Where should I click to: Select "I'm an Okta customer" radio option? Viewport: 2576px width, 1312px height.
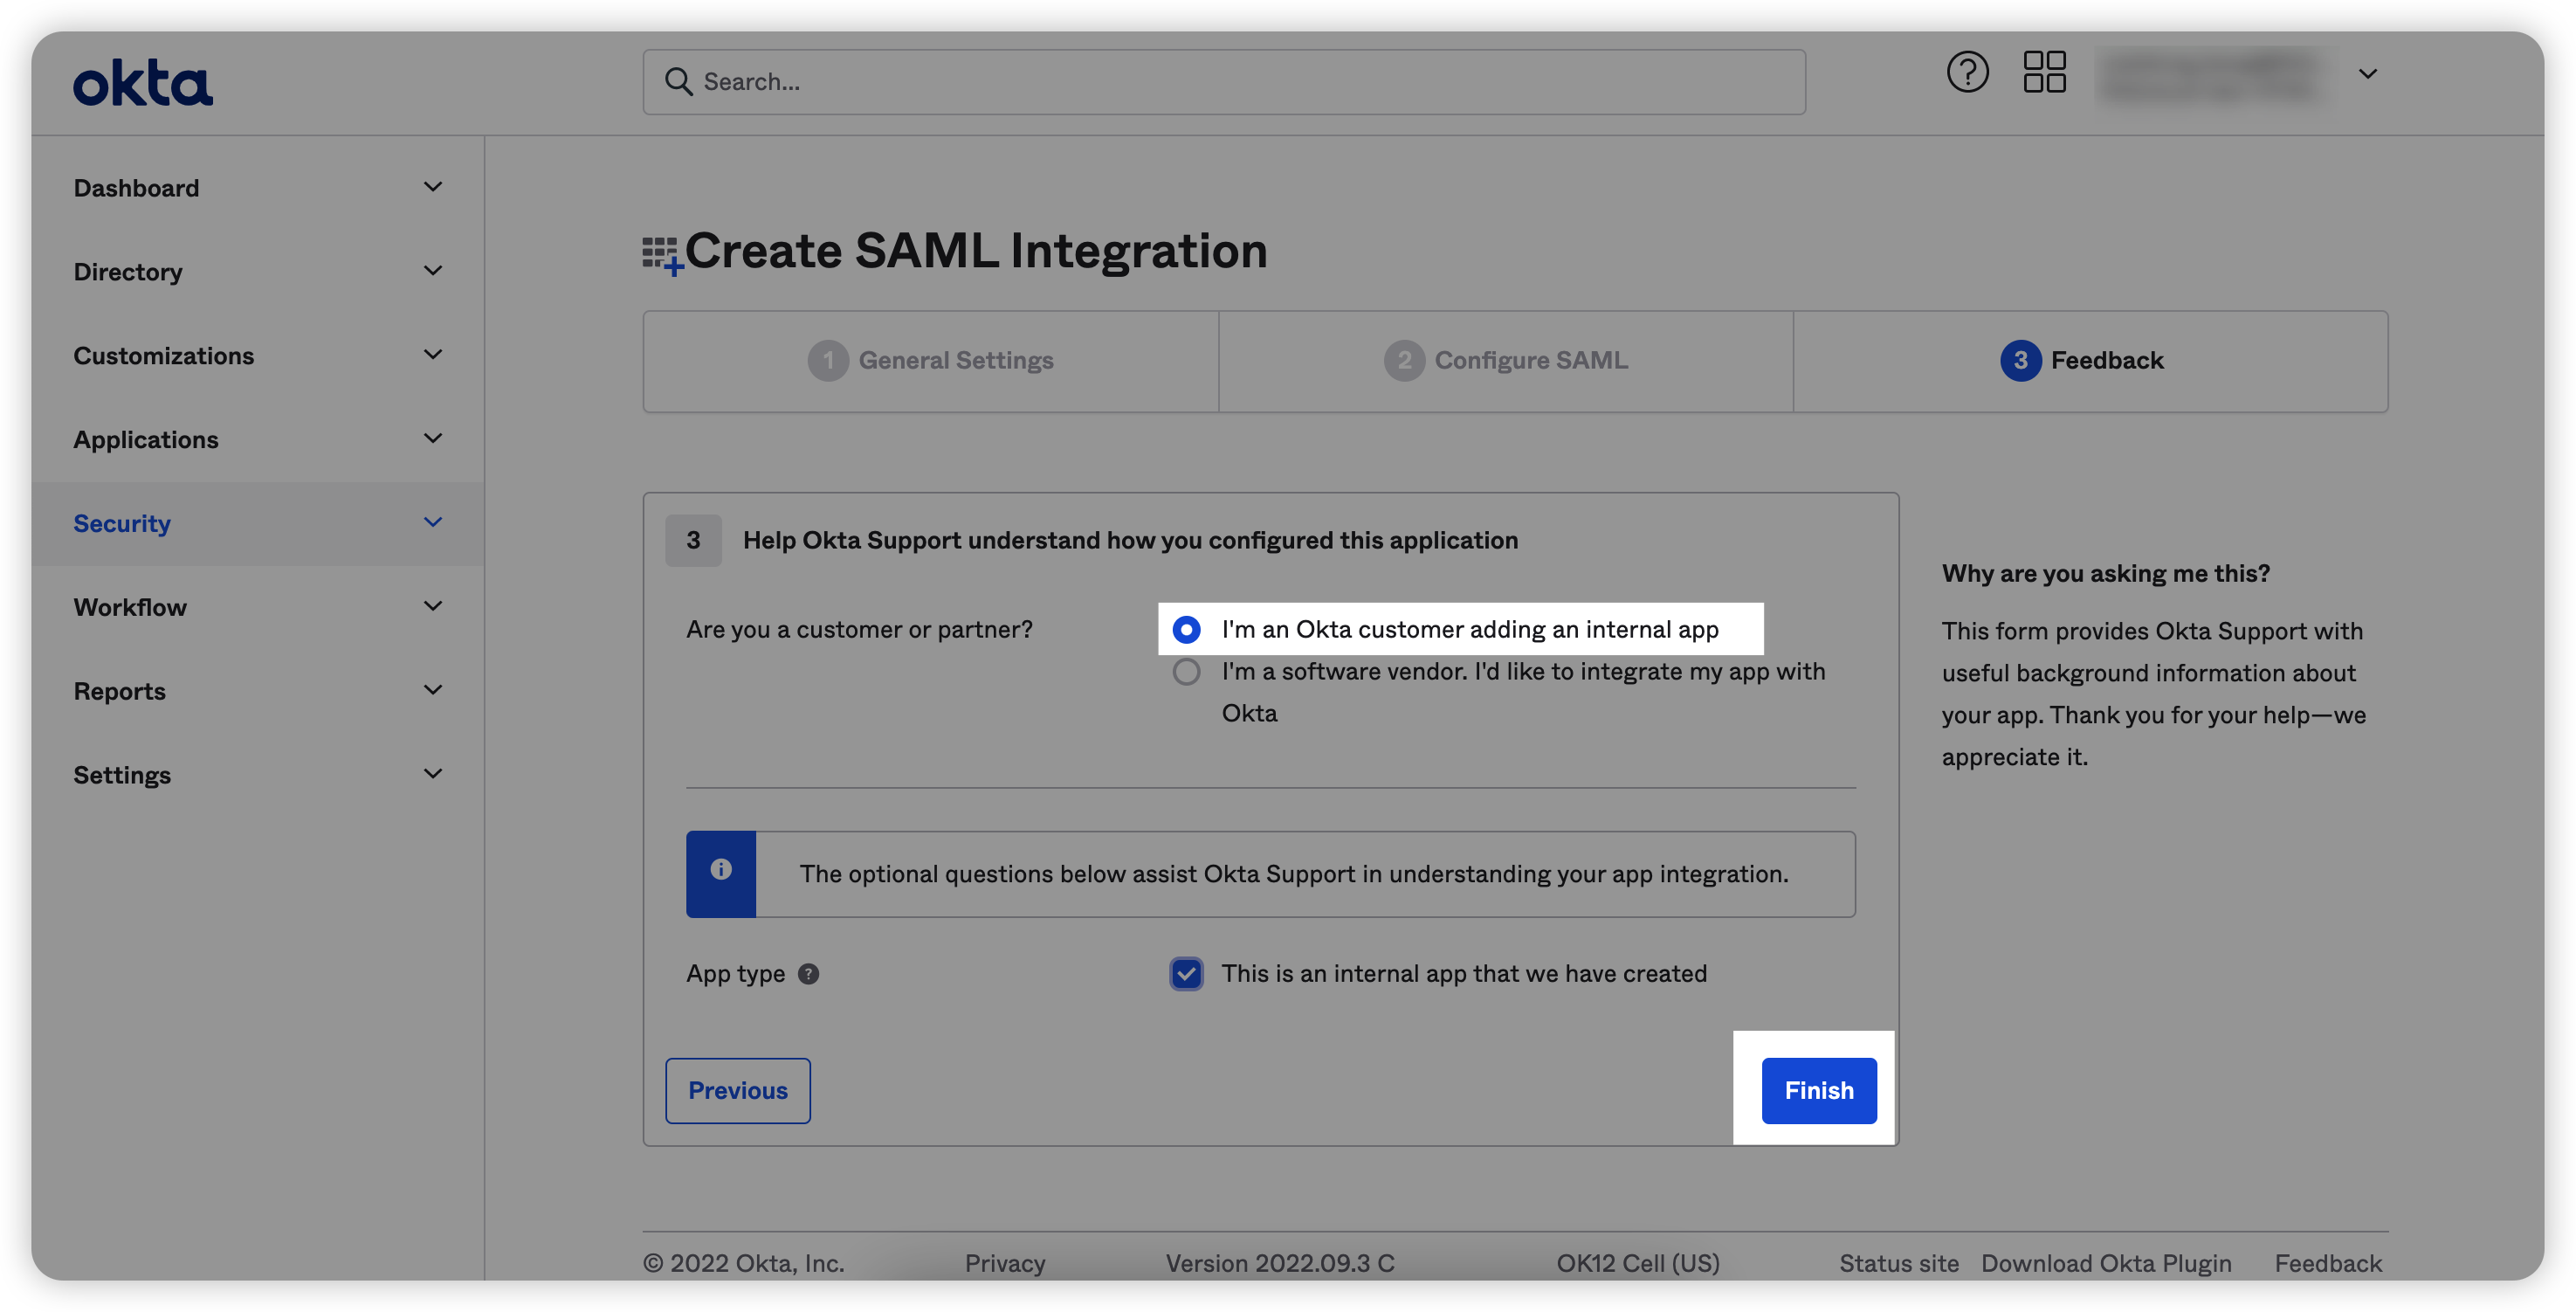click(1186, 629)
